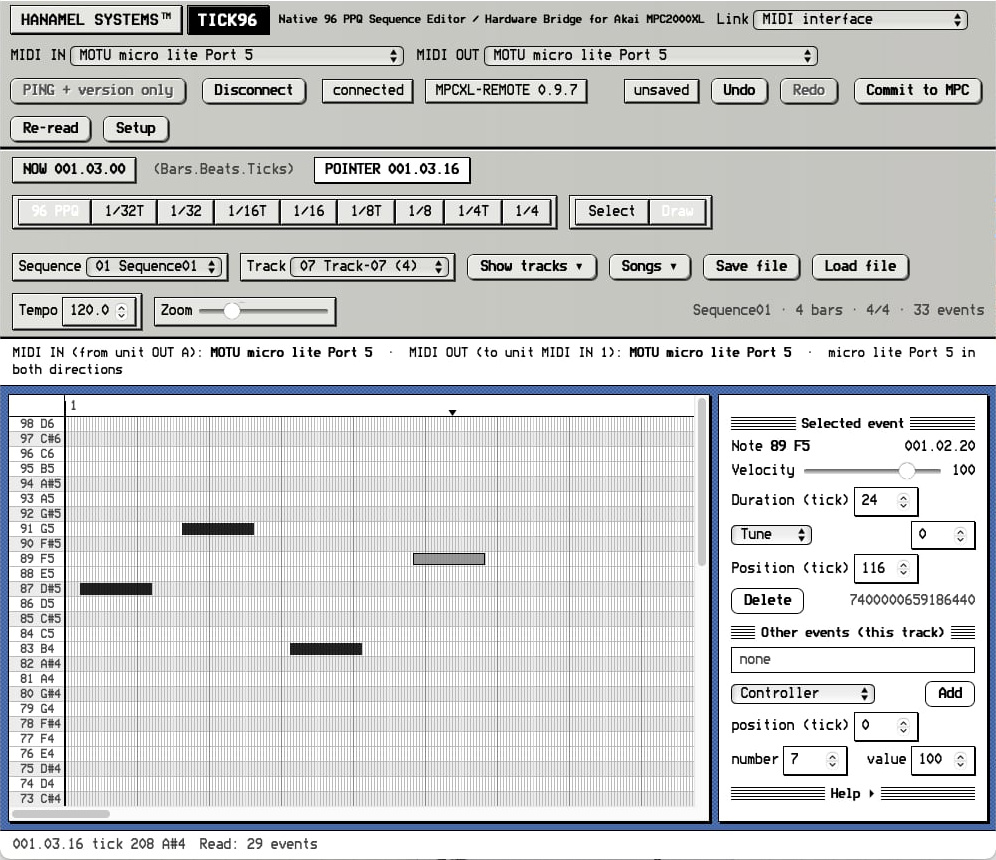
Task: Select the 1/4 grid resolution
Action: tap(527, 212)
